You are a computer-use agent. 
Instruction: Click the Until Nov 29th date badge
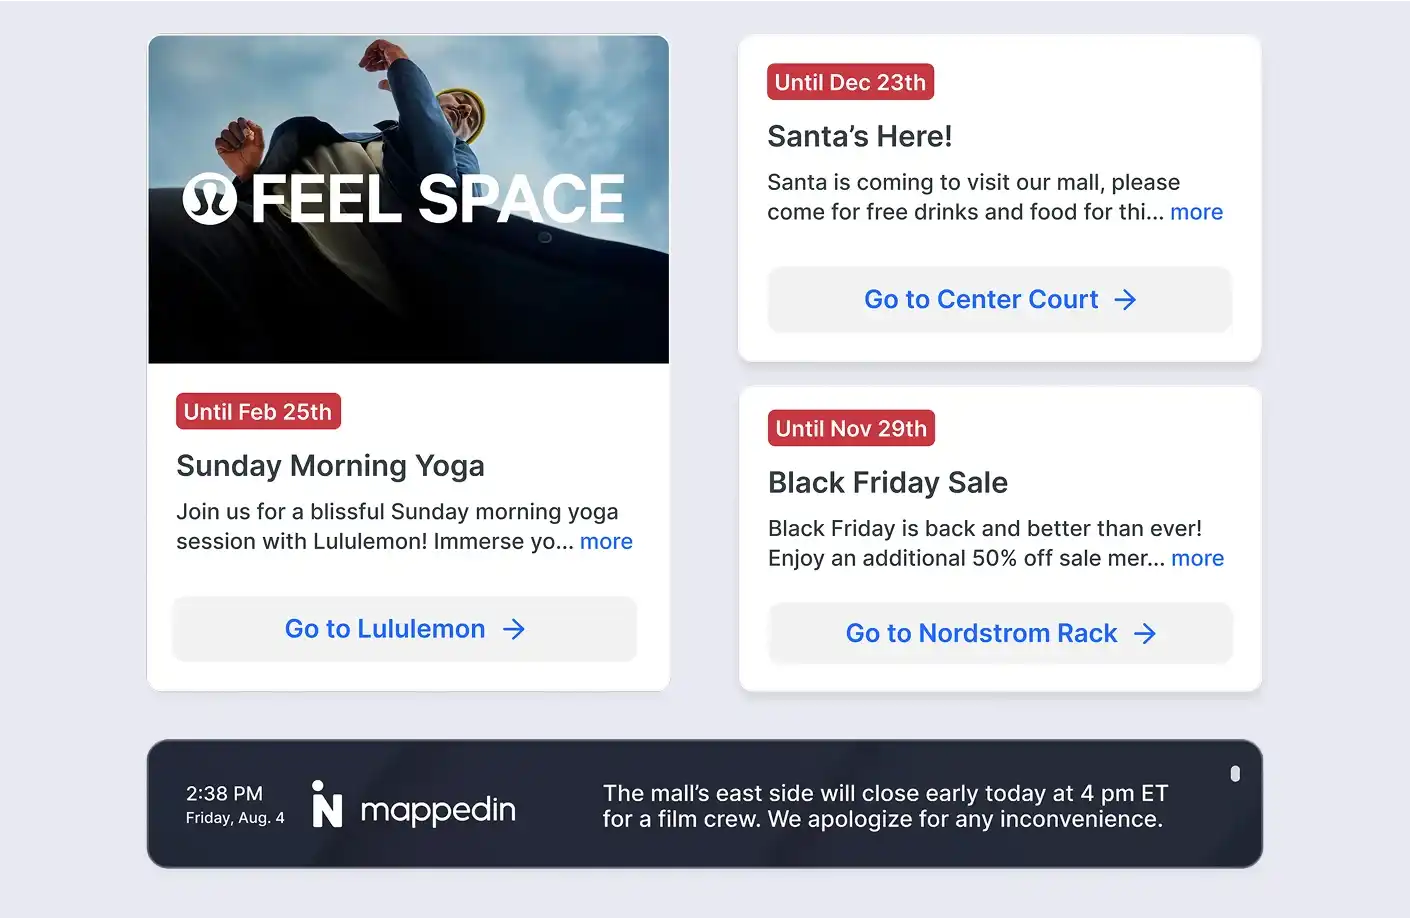[851, 429]
